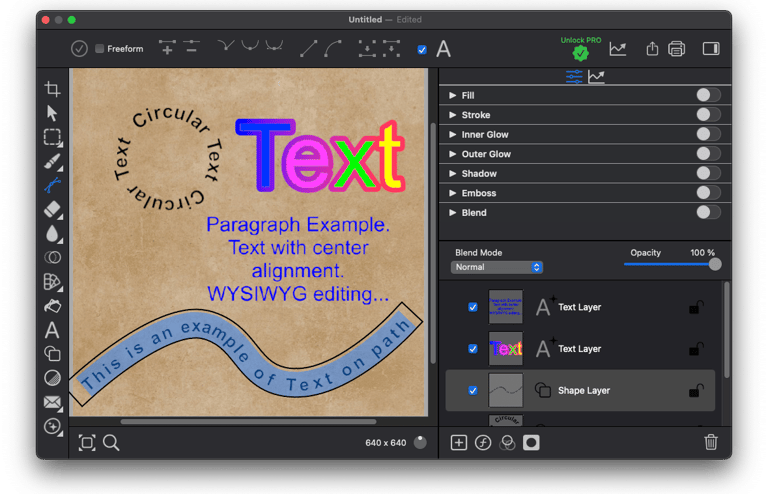Enable the Fill effect toggle
This screenshot has width=768, height=494.
pyautogui.click(x=708, y=95)
